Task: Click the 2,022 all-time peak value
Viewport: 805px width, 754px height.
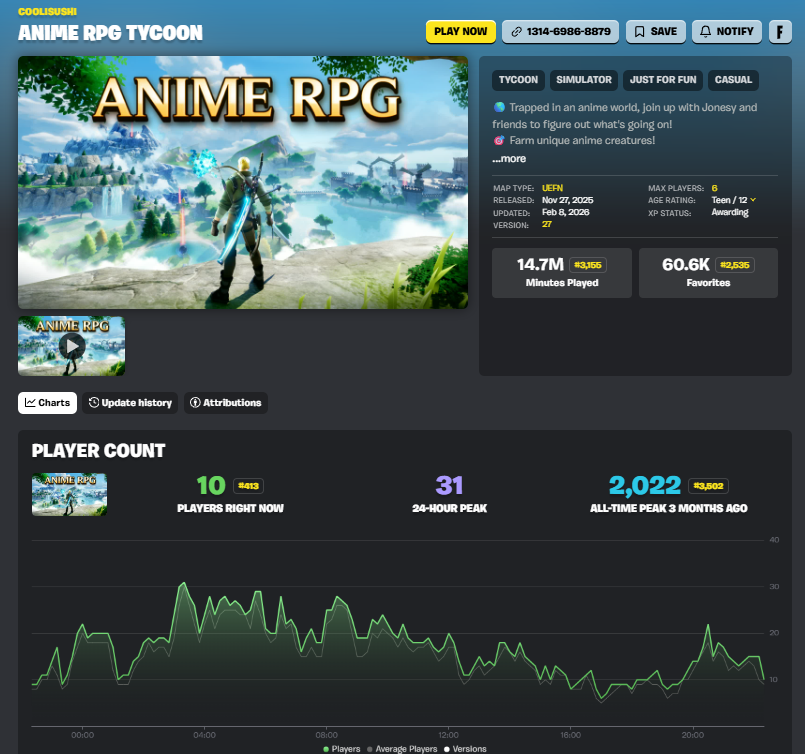Action: click(x=645, y=486)
